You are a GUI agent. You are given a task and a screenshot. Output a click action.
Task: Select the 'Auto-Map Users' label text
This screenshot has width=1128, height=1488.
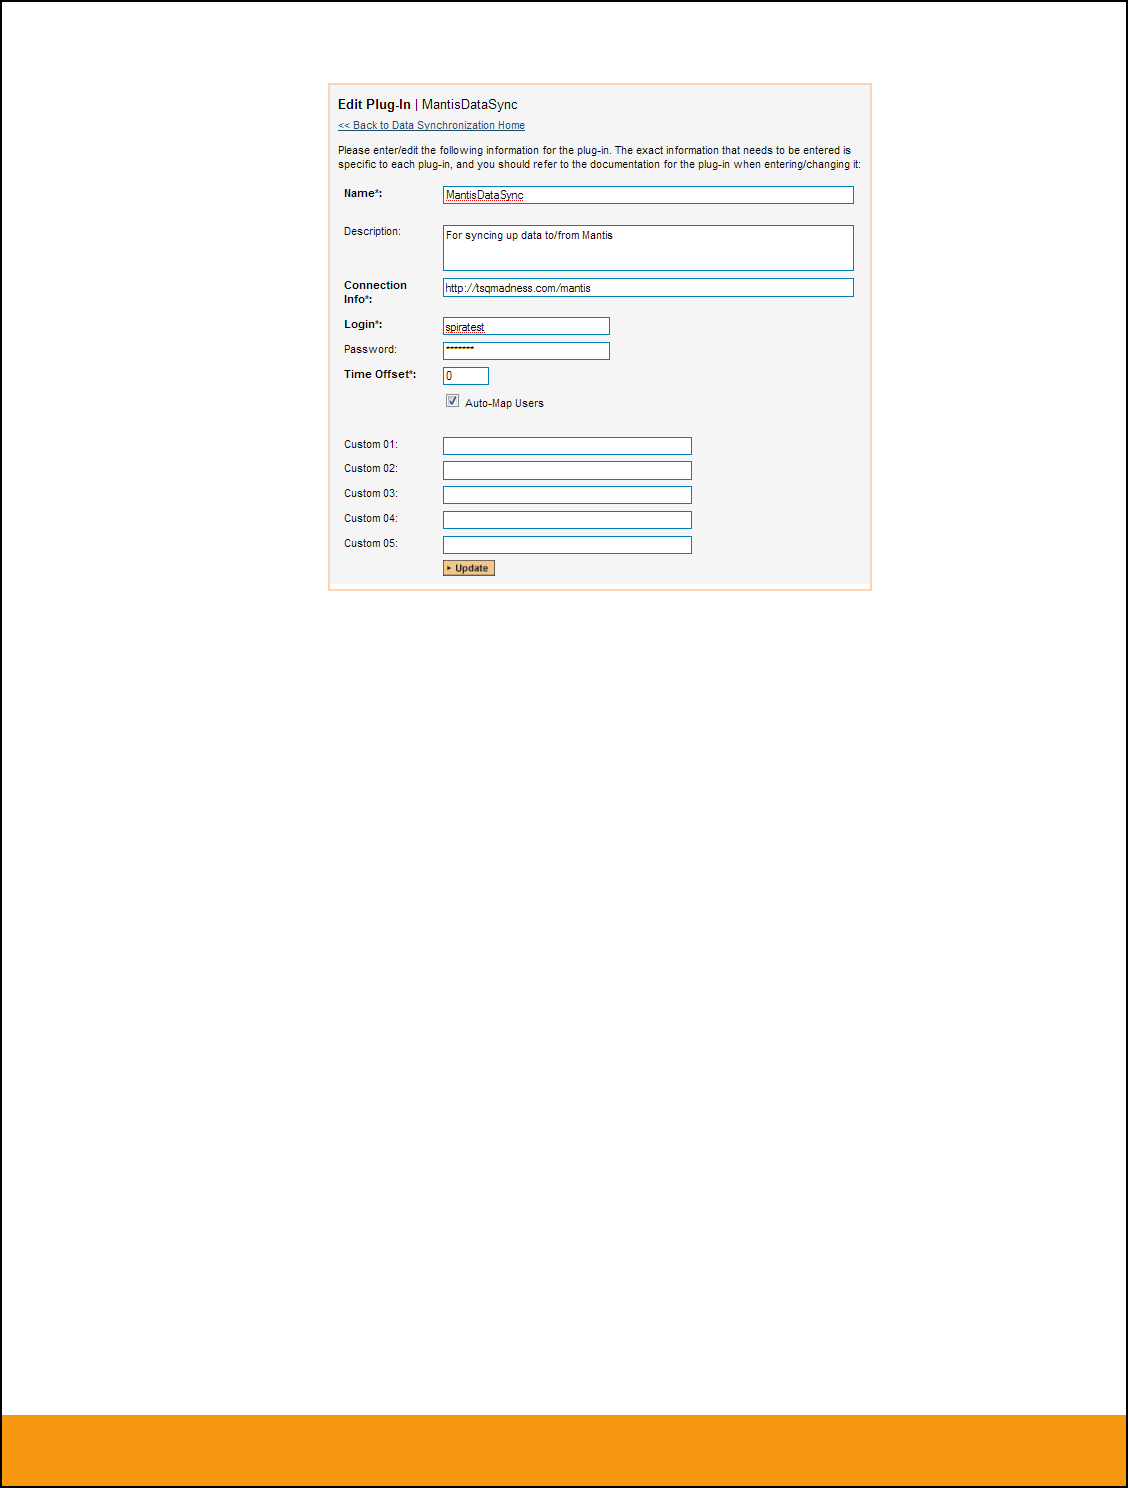[x=504, y=403]
